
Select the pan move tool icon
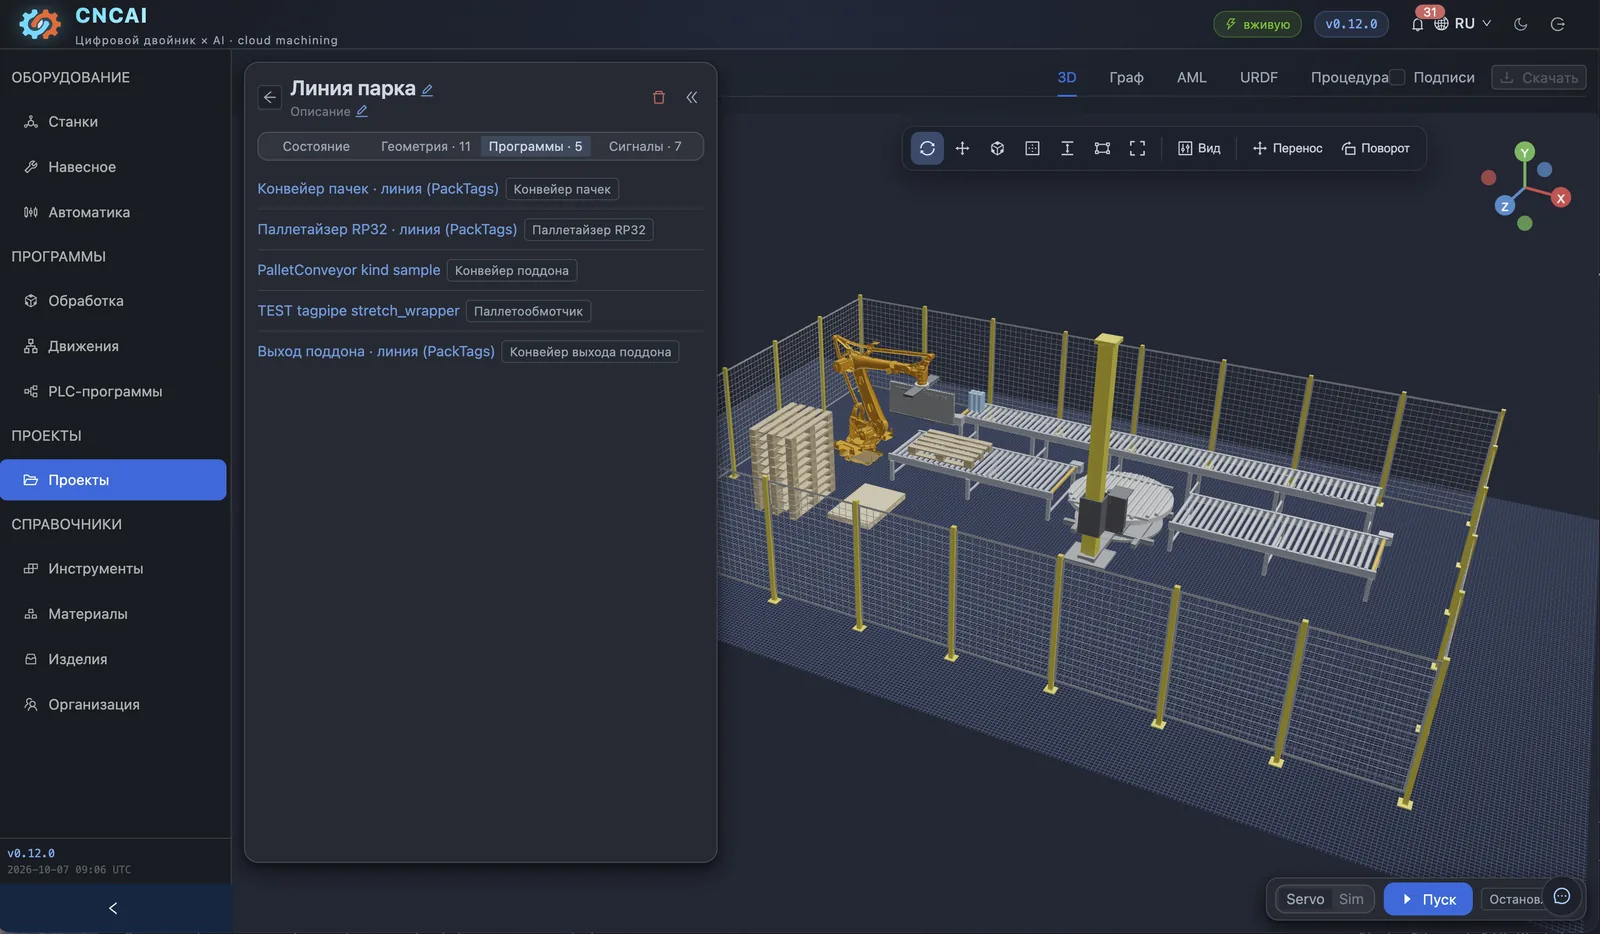point(962,148)
